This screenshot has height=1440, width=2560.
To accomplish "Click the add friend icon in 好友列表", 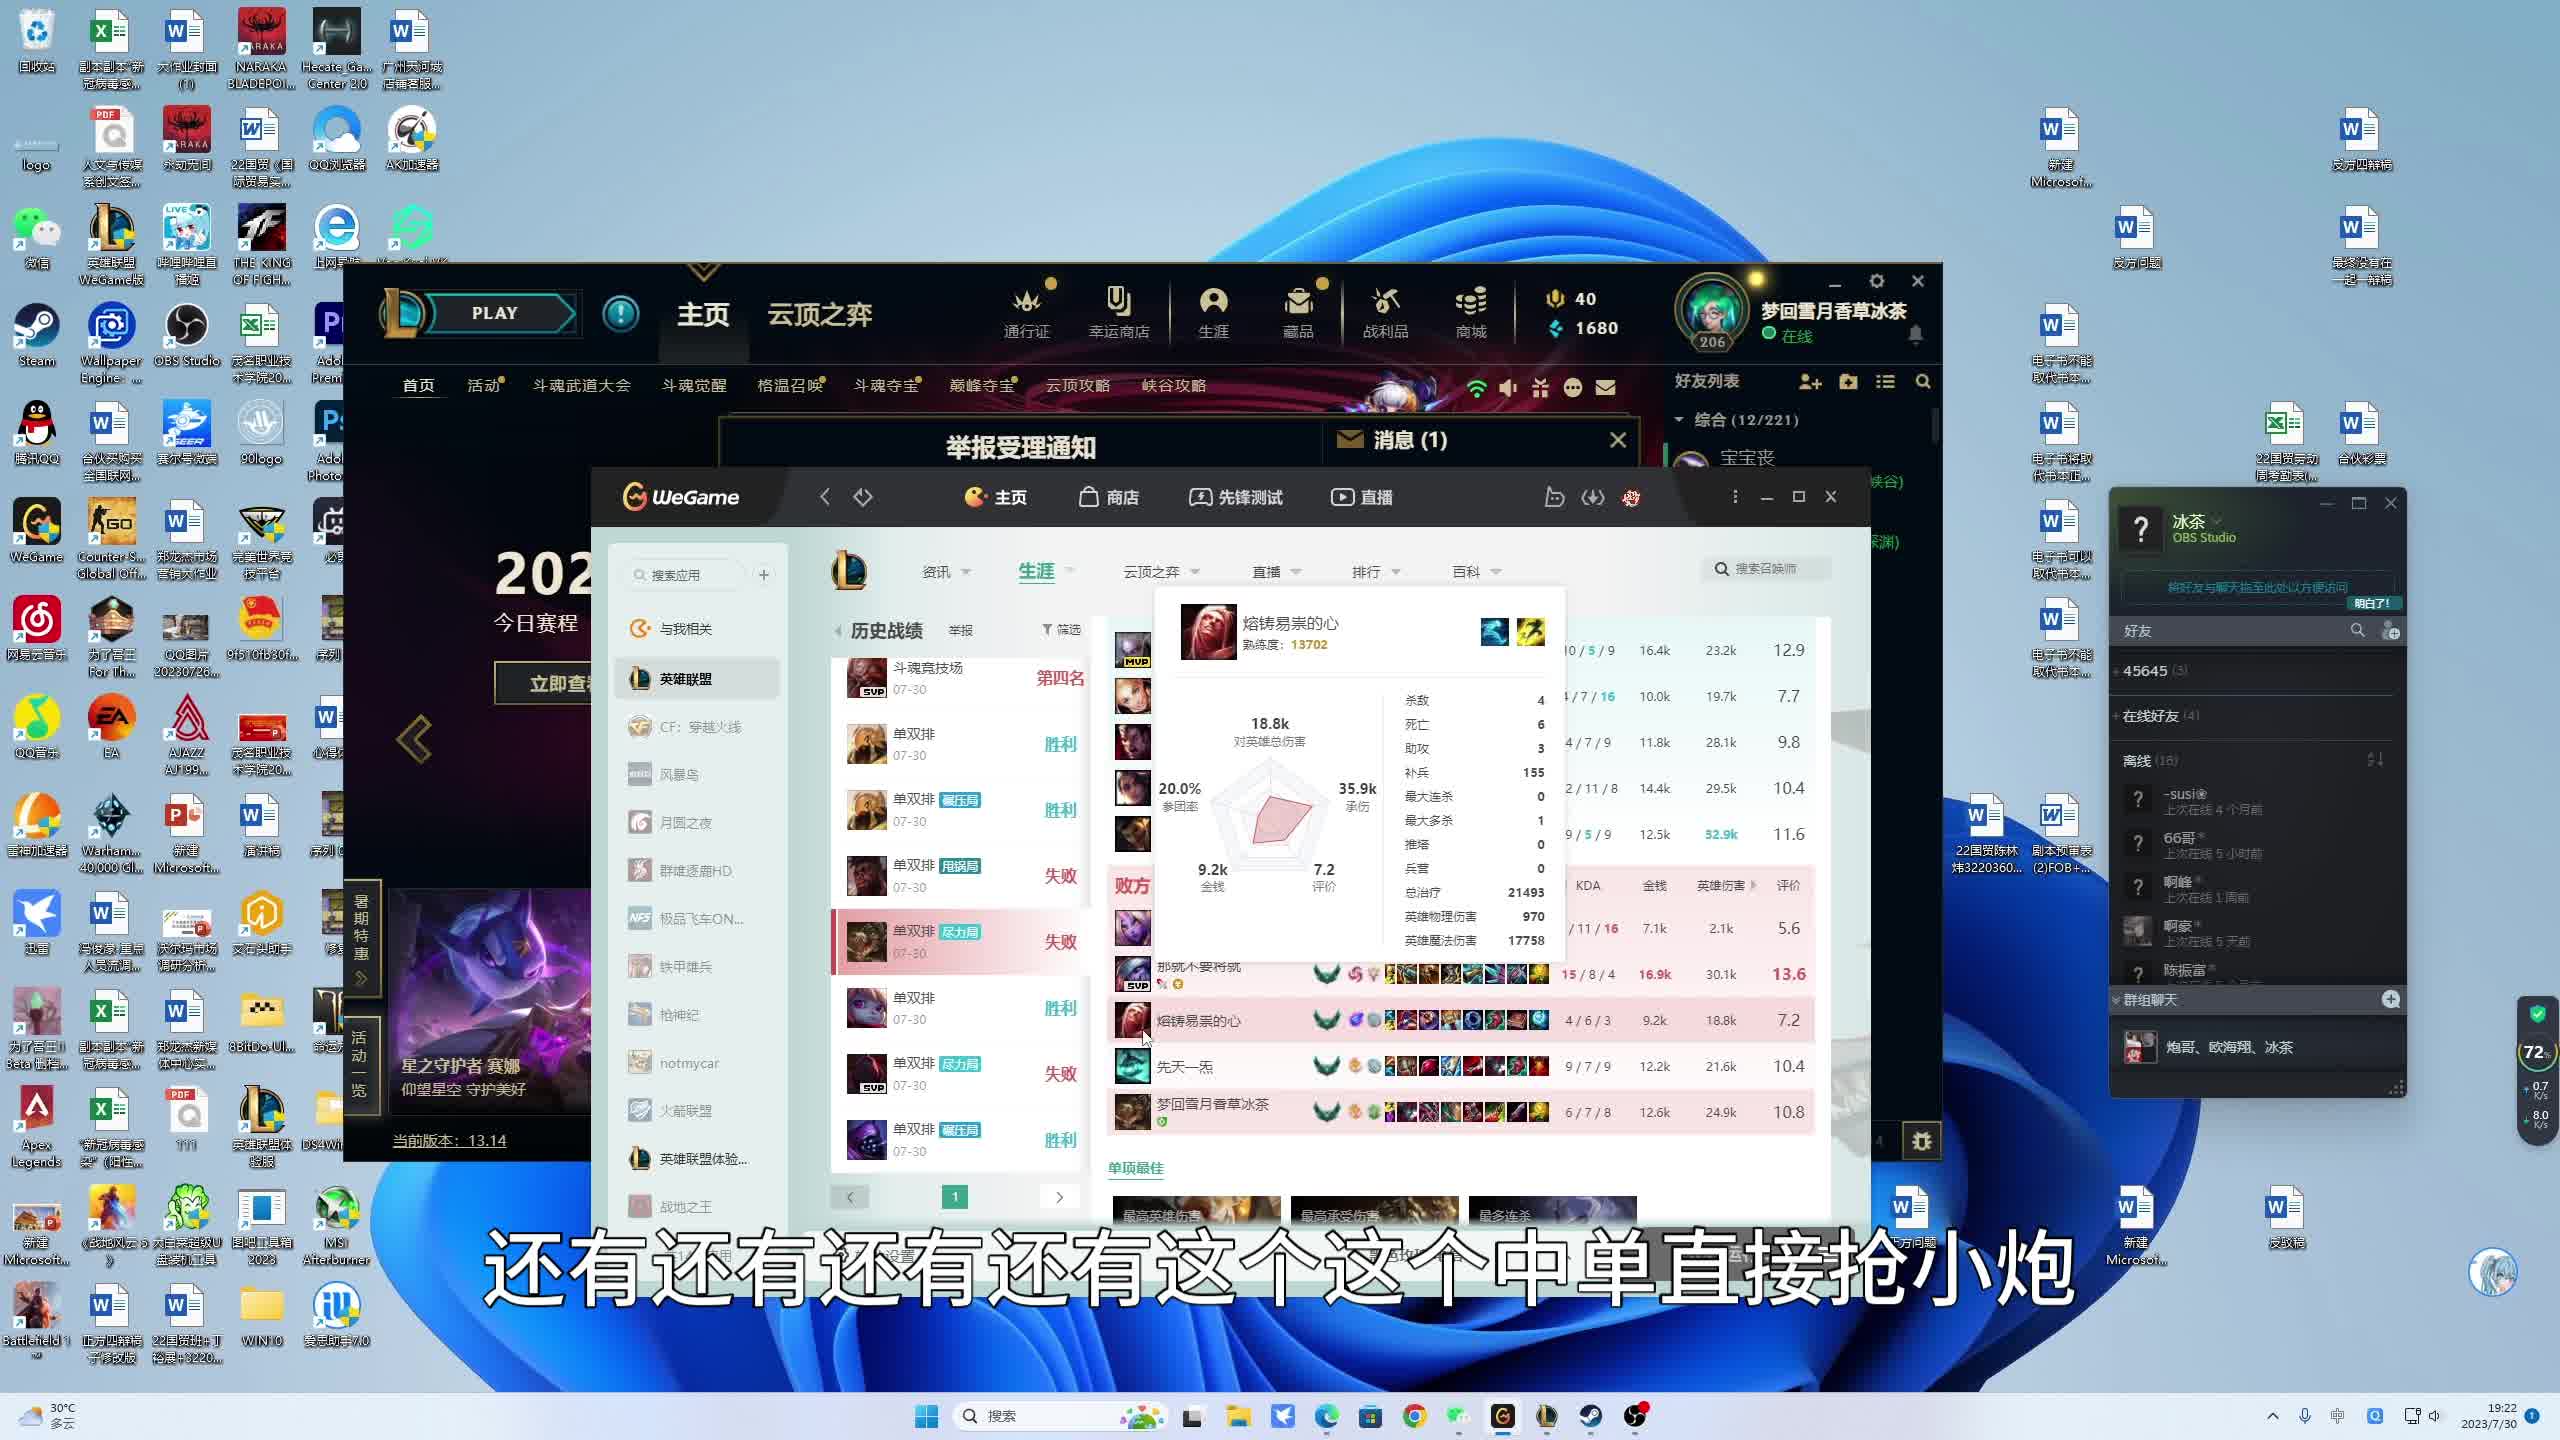I will [1809, 382].
